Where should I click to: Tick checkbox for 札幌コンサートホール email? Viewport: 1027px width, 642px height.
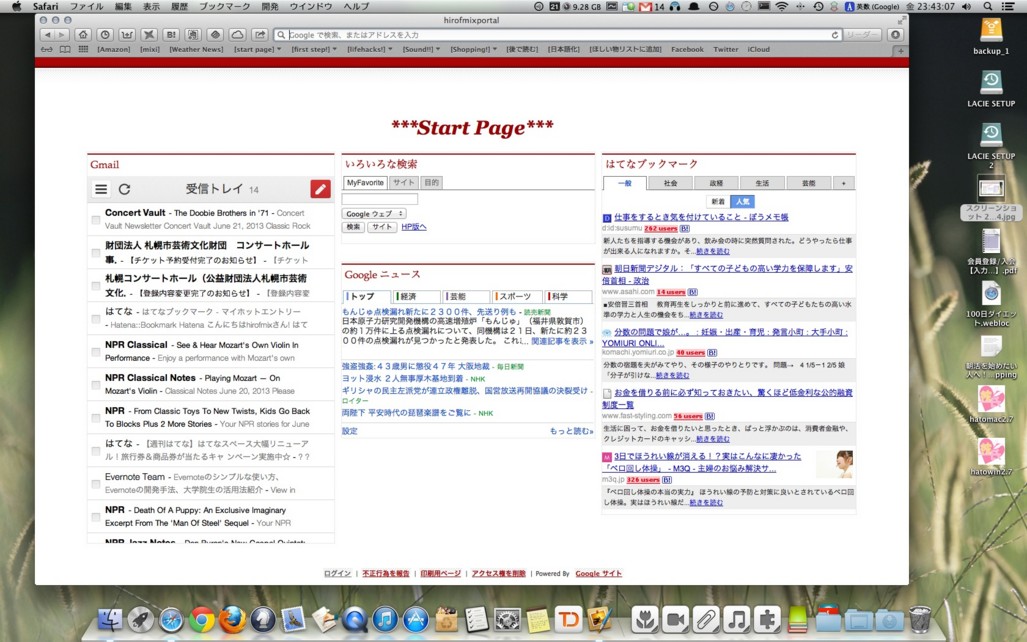pyautogui.click(x=96, y=286)
